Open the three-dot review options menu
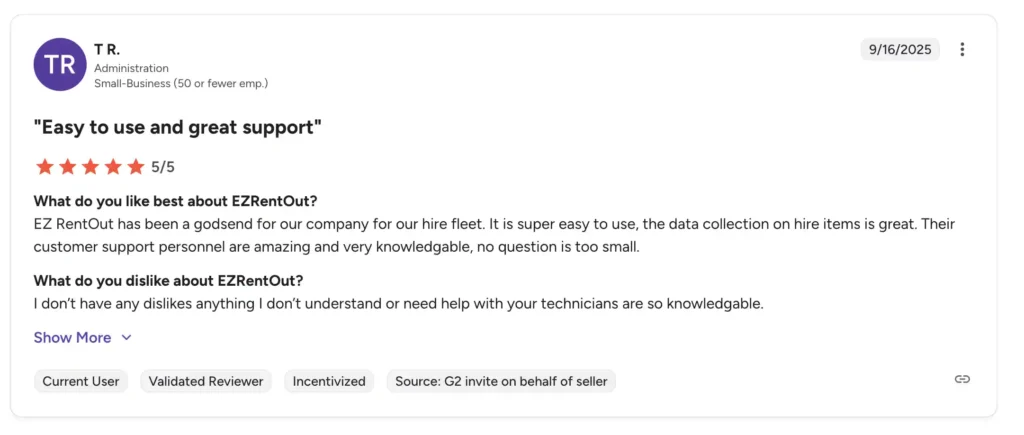Screen dimensions: 1024x435 [x=962, y=50]
